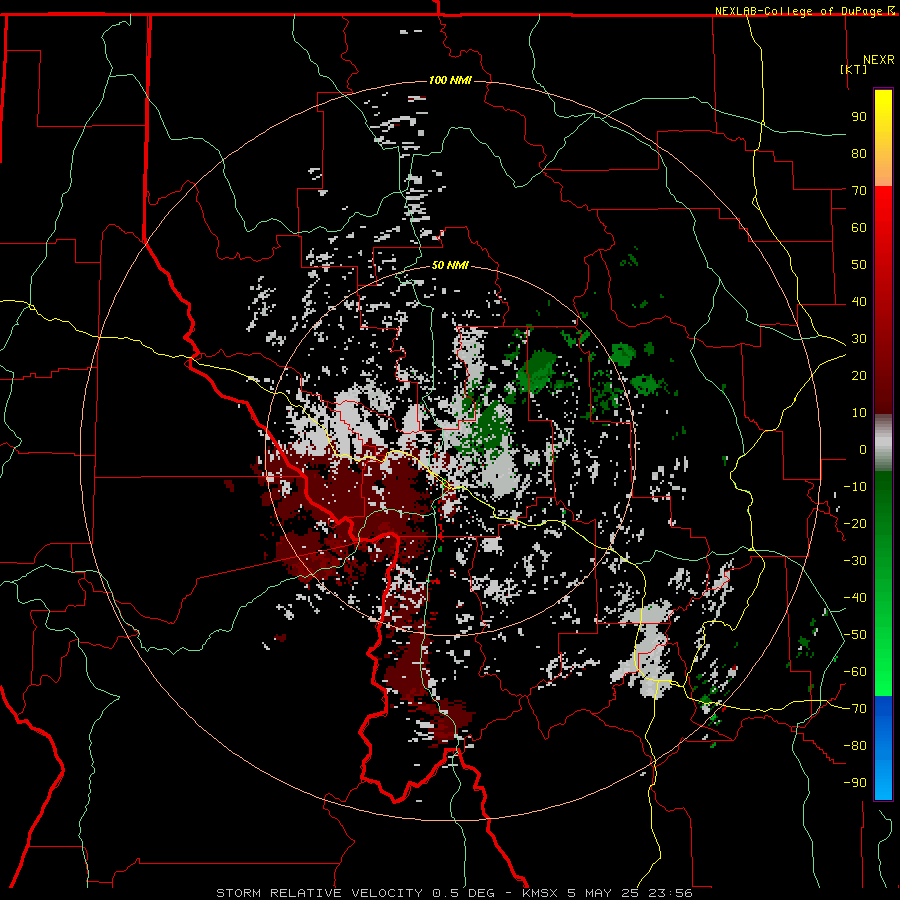Click the positive 40 legend value
This screenshot has width=900, height=900.
point(859,301)
